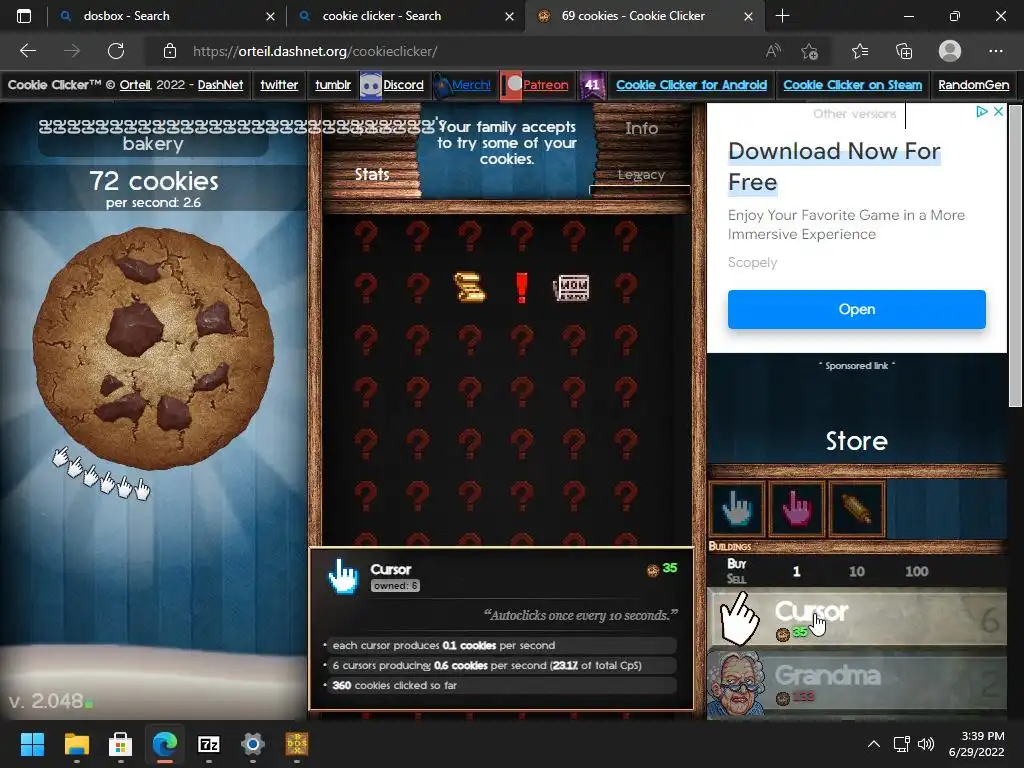Open the Favorites list
The image size is (1024, 768).
click(859, 51)
